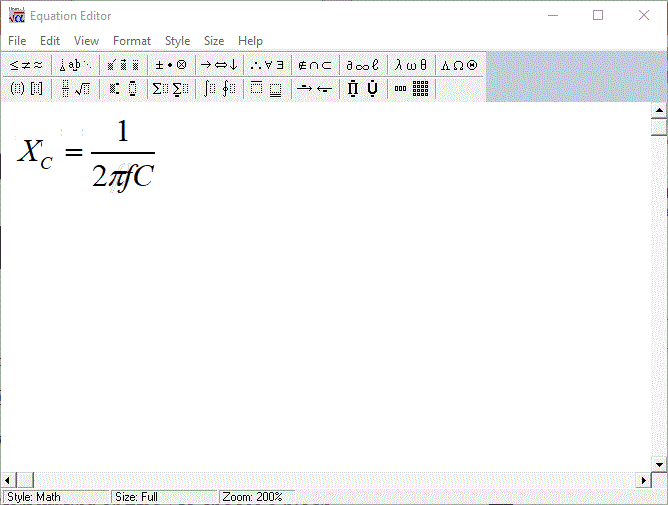Click the Help menu
Screen dimensions: 668x505
point(250,41)
